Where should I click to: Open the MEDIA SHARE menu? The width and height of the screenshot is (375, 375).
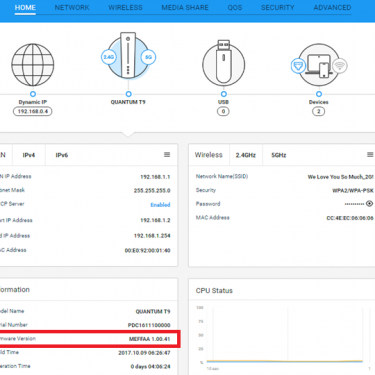185,8
